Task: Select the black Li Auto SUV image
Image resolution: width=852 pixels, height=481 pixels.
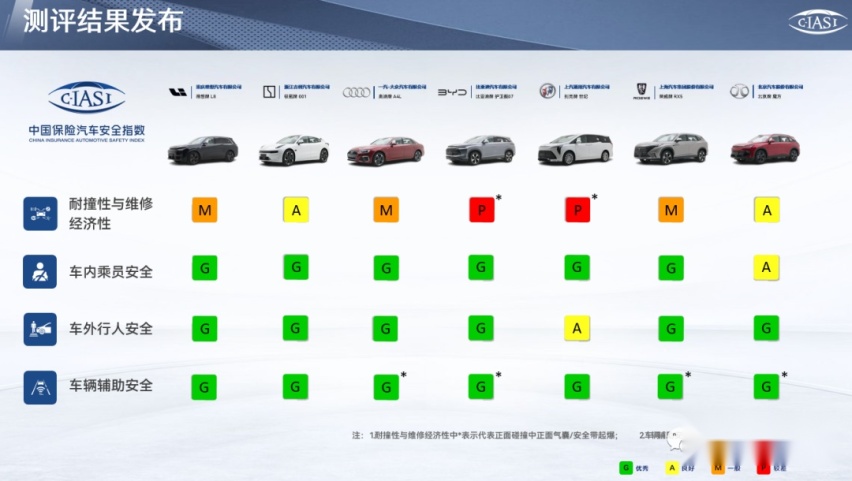Action: pos(203,150)
